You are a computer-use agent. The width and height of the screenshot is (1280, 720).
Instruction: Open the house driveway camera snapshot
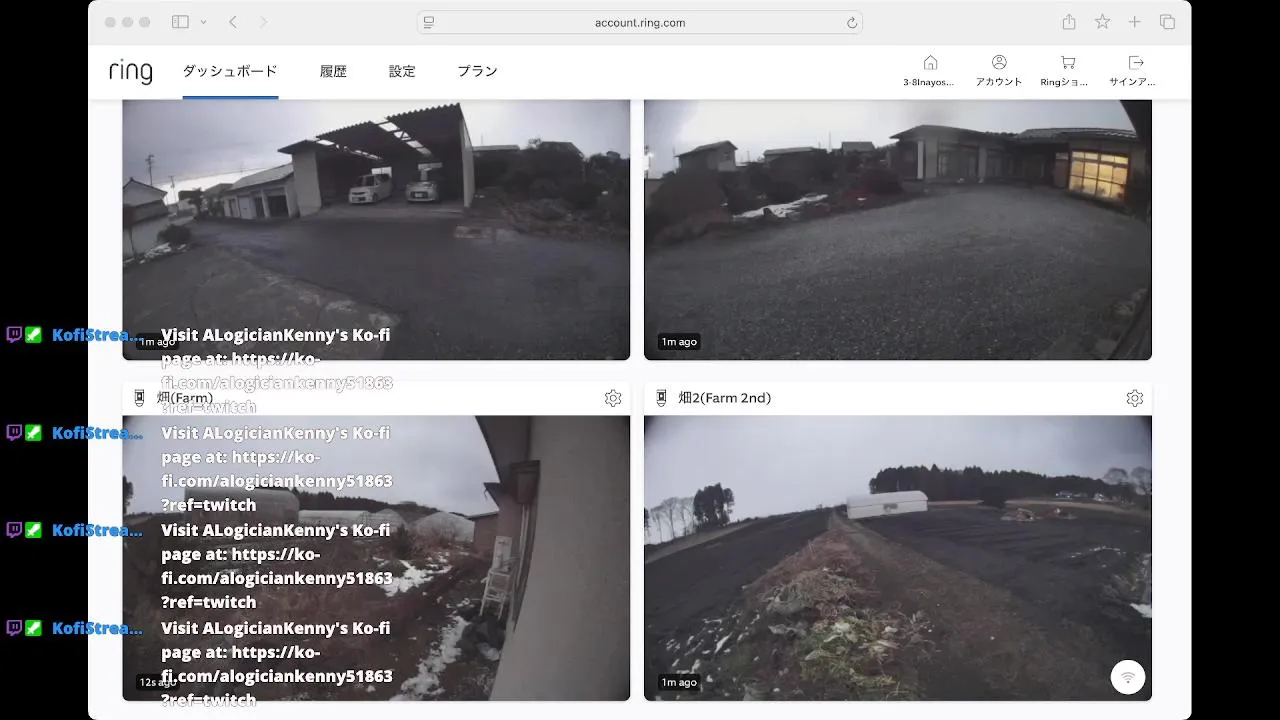(x=898, y=230)
